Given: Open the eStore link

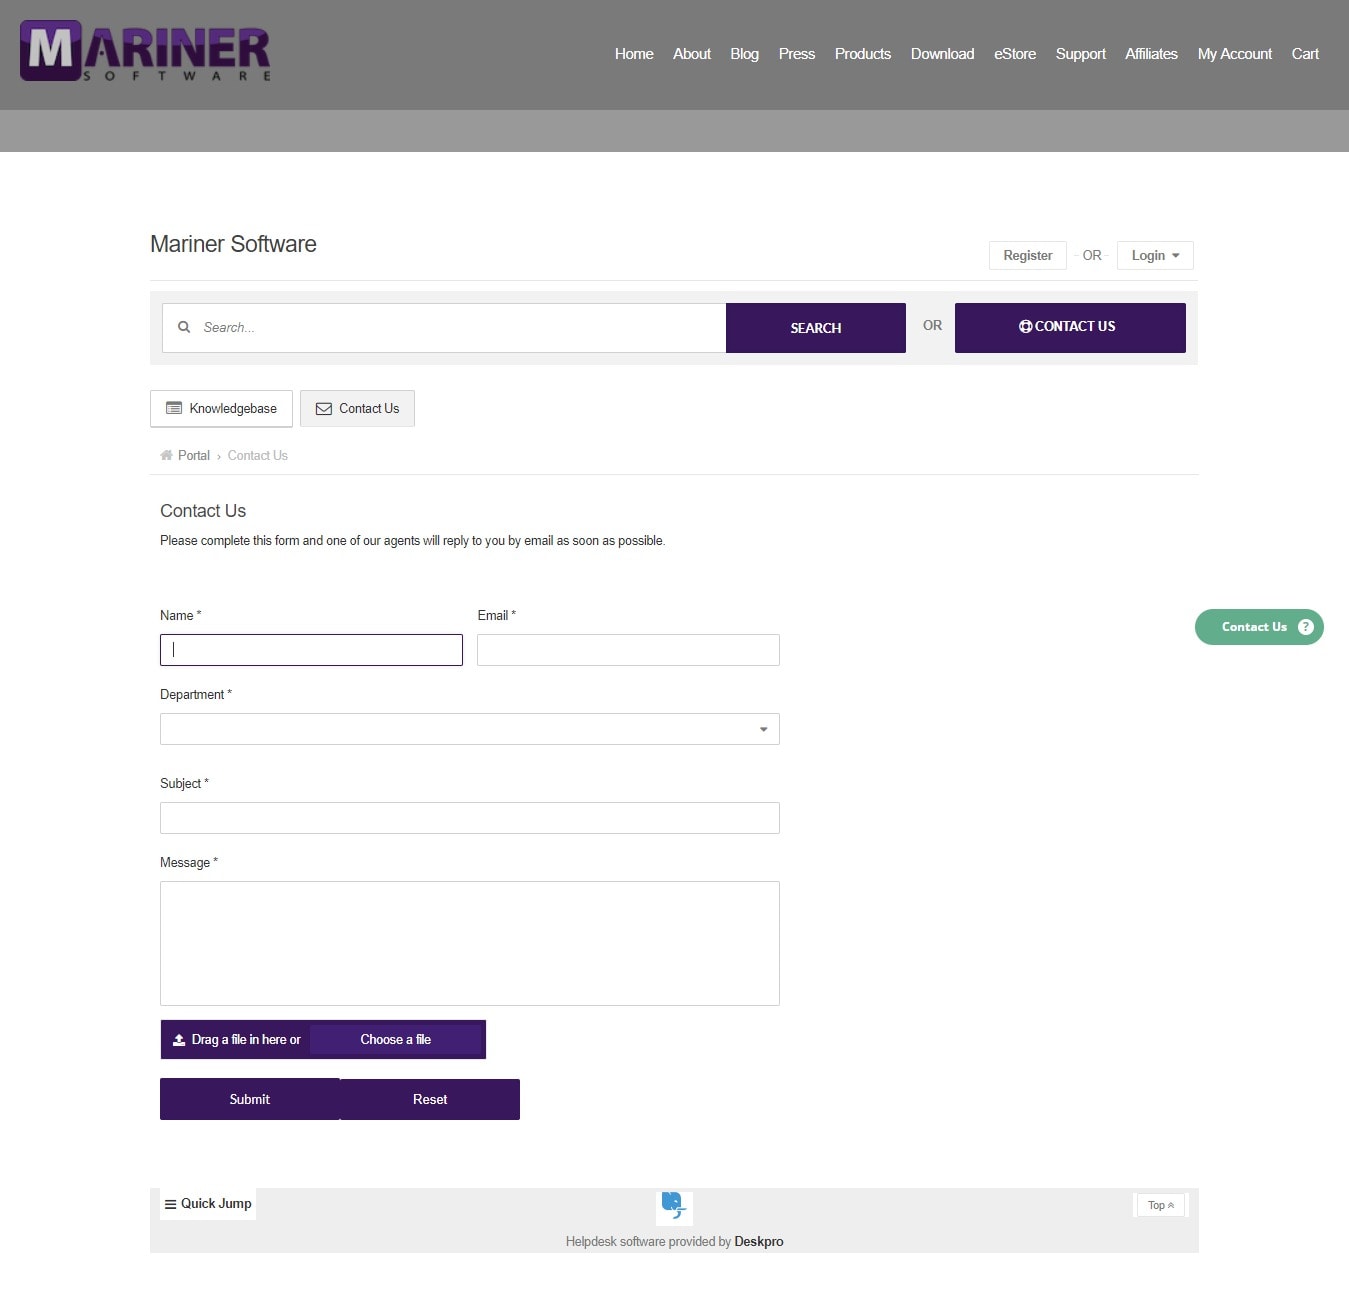Looking at the screenshot, I should [1015, 54].
